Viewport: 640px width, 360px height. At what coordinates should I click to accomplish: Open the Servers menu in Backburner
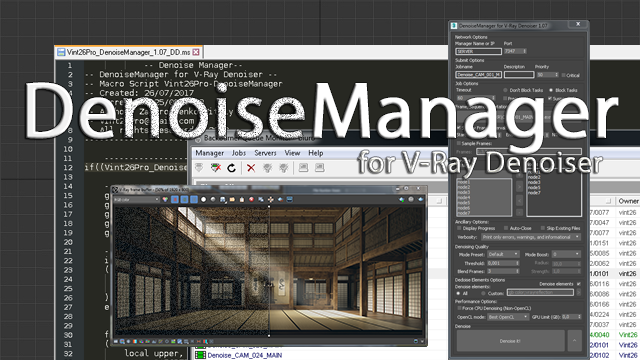pos(265,153)
